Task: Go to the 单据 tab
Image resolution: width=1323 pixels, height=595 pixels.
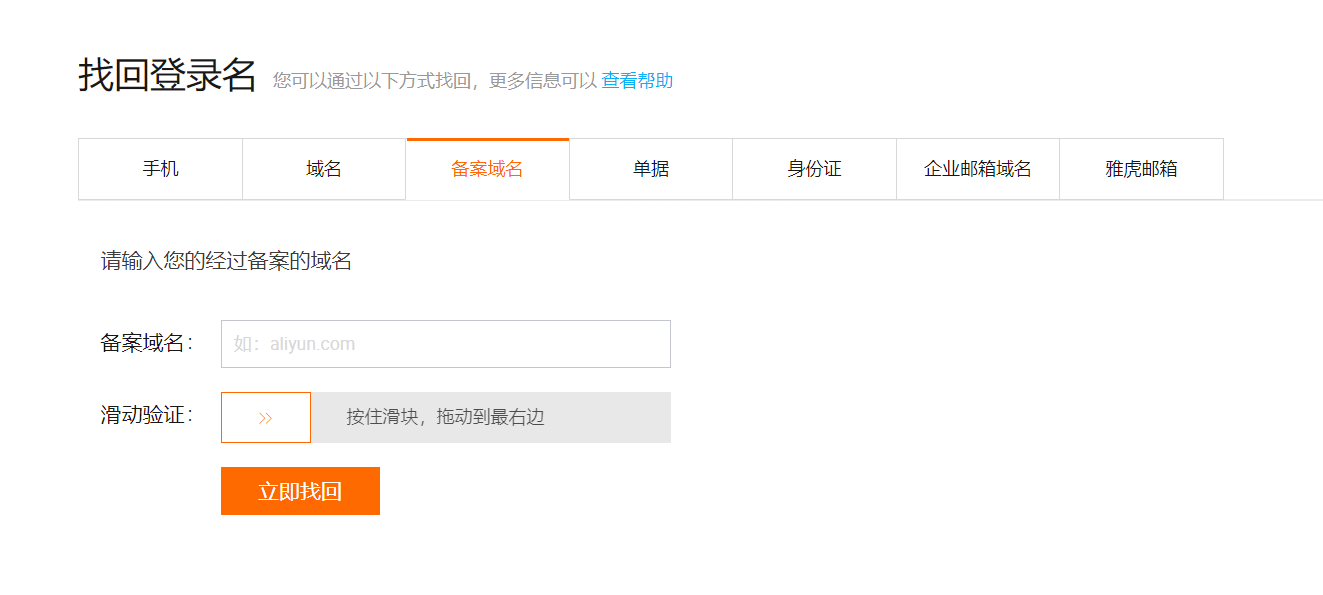Action: (651, 169)
